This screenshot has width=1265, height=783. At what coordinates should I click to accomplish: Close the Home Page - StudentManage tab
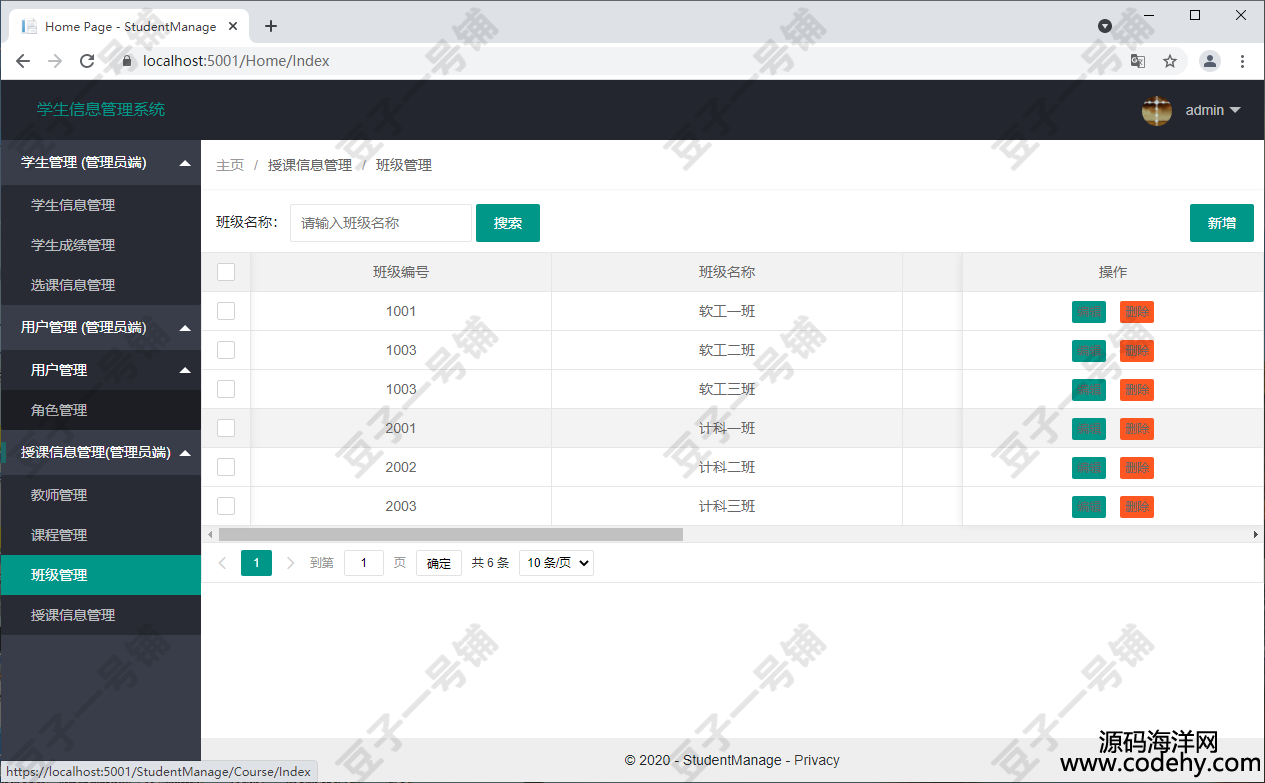235,27
